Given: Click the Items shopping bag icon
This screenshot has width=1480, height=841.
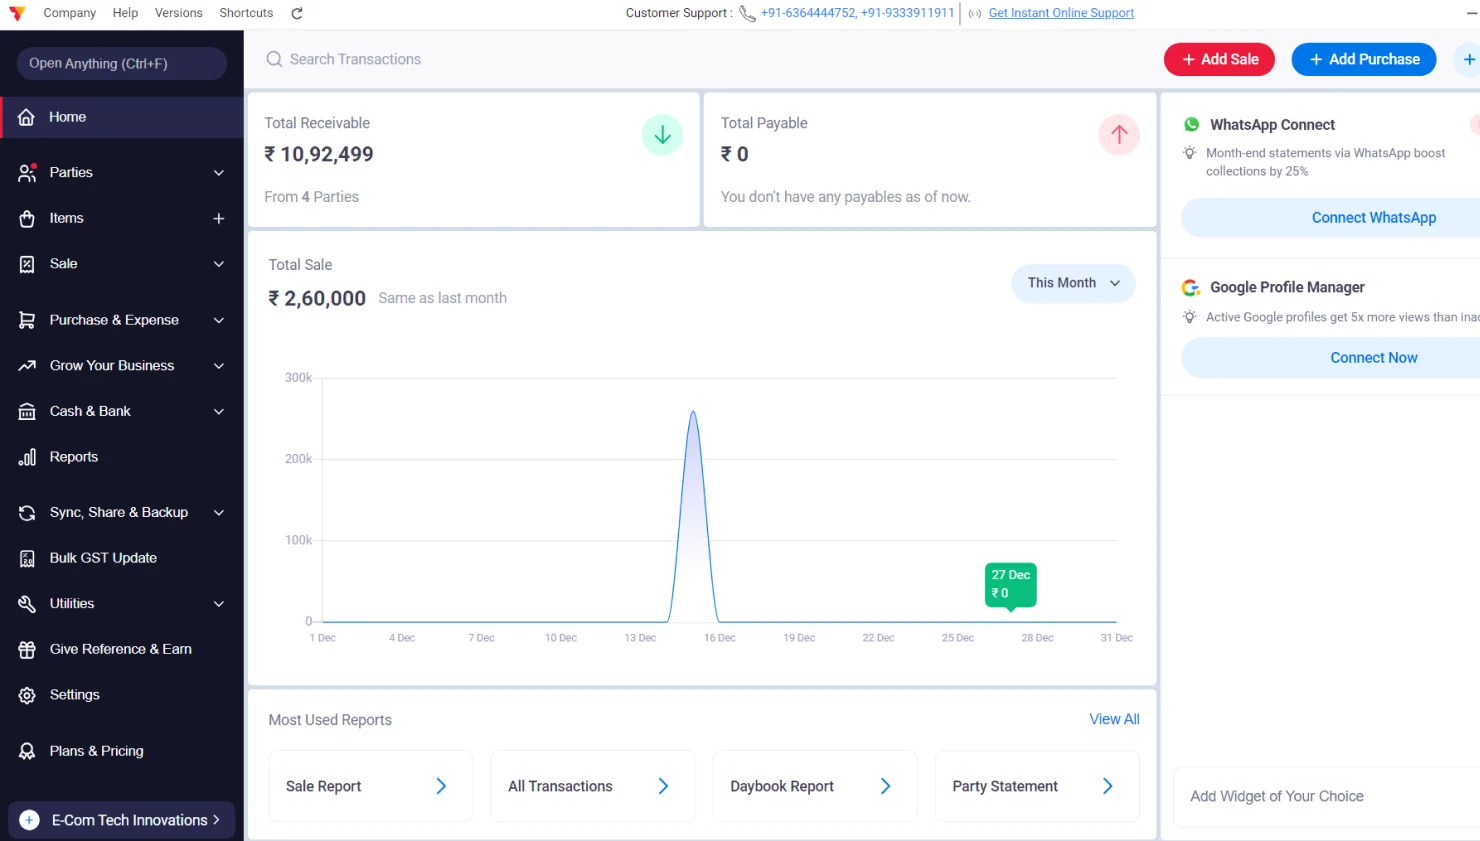Looking at the screenshot, I should click(27, 218).
